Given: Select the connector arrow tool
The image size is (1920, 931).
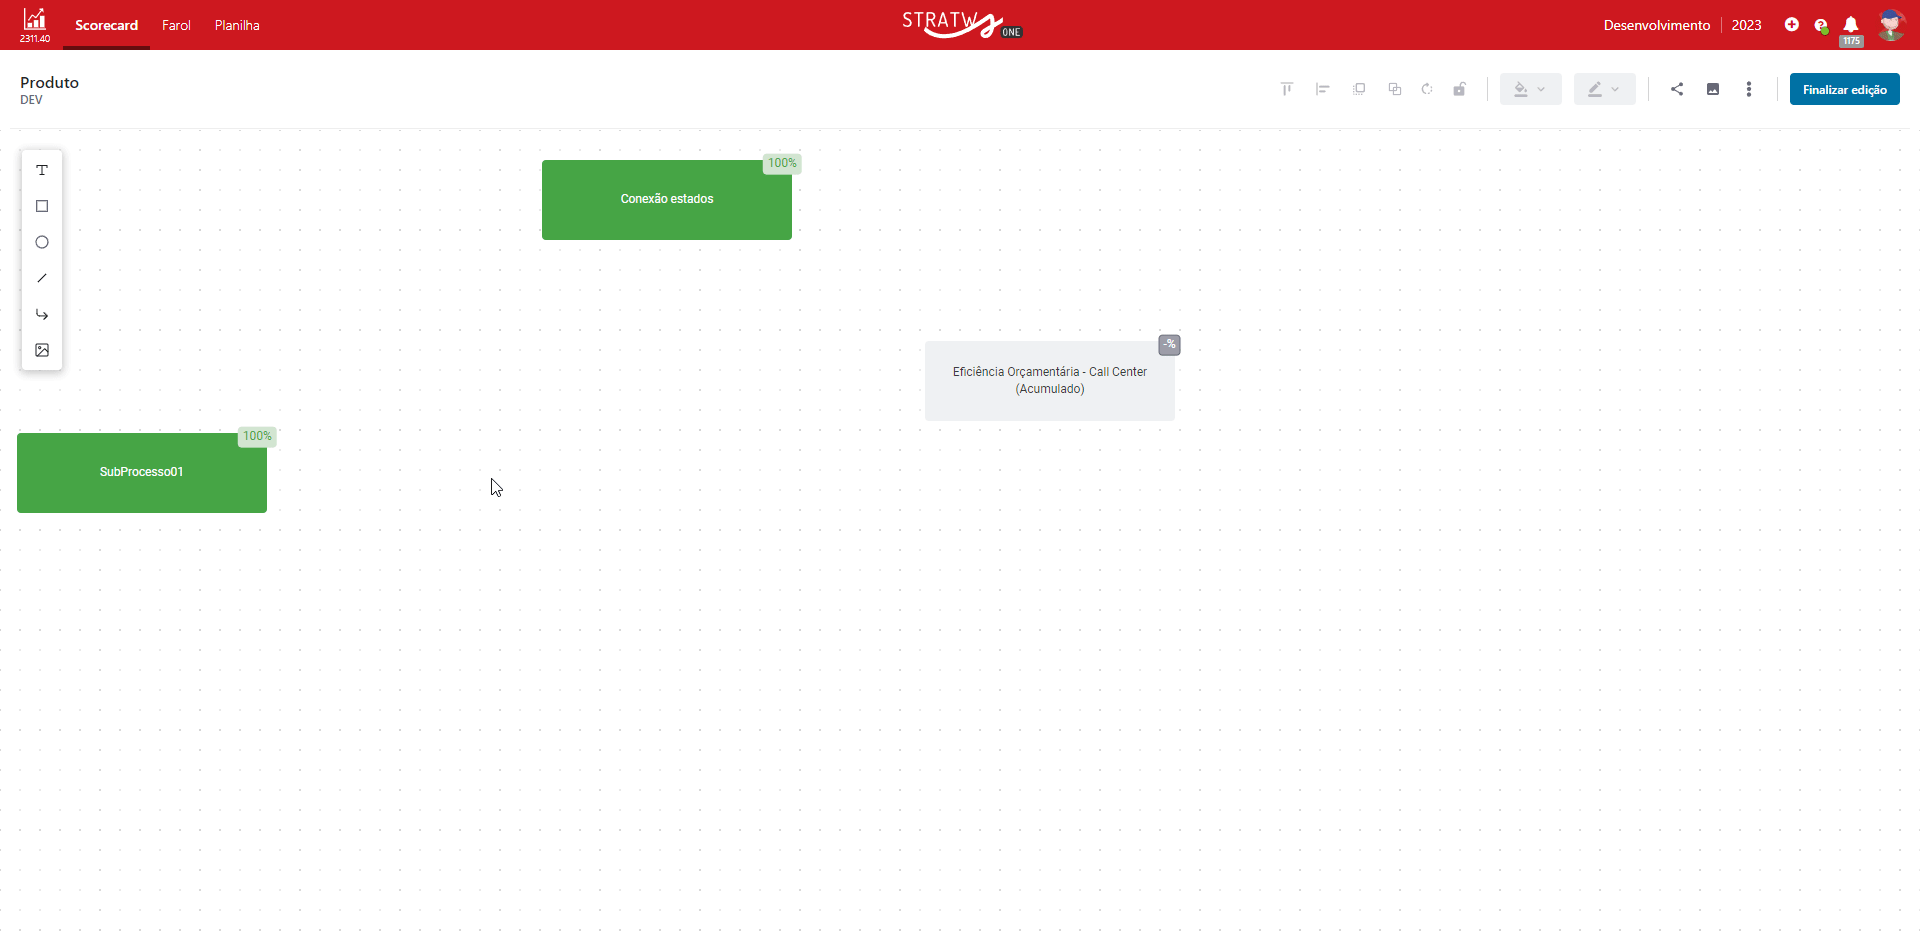Looking at the screenshot, I should coord(42,314).
